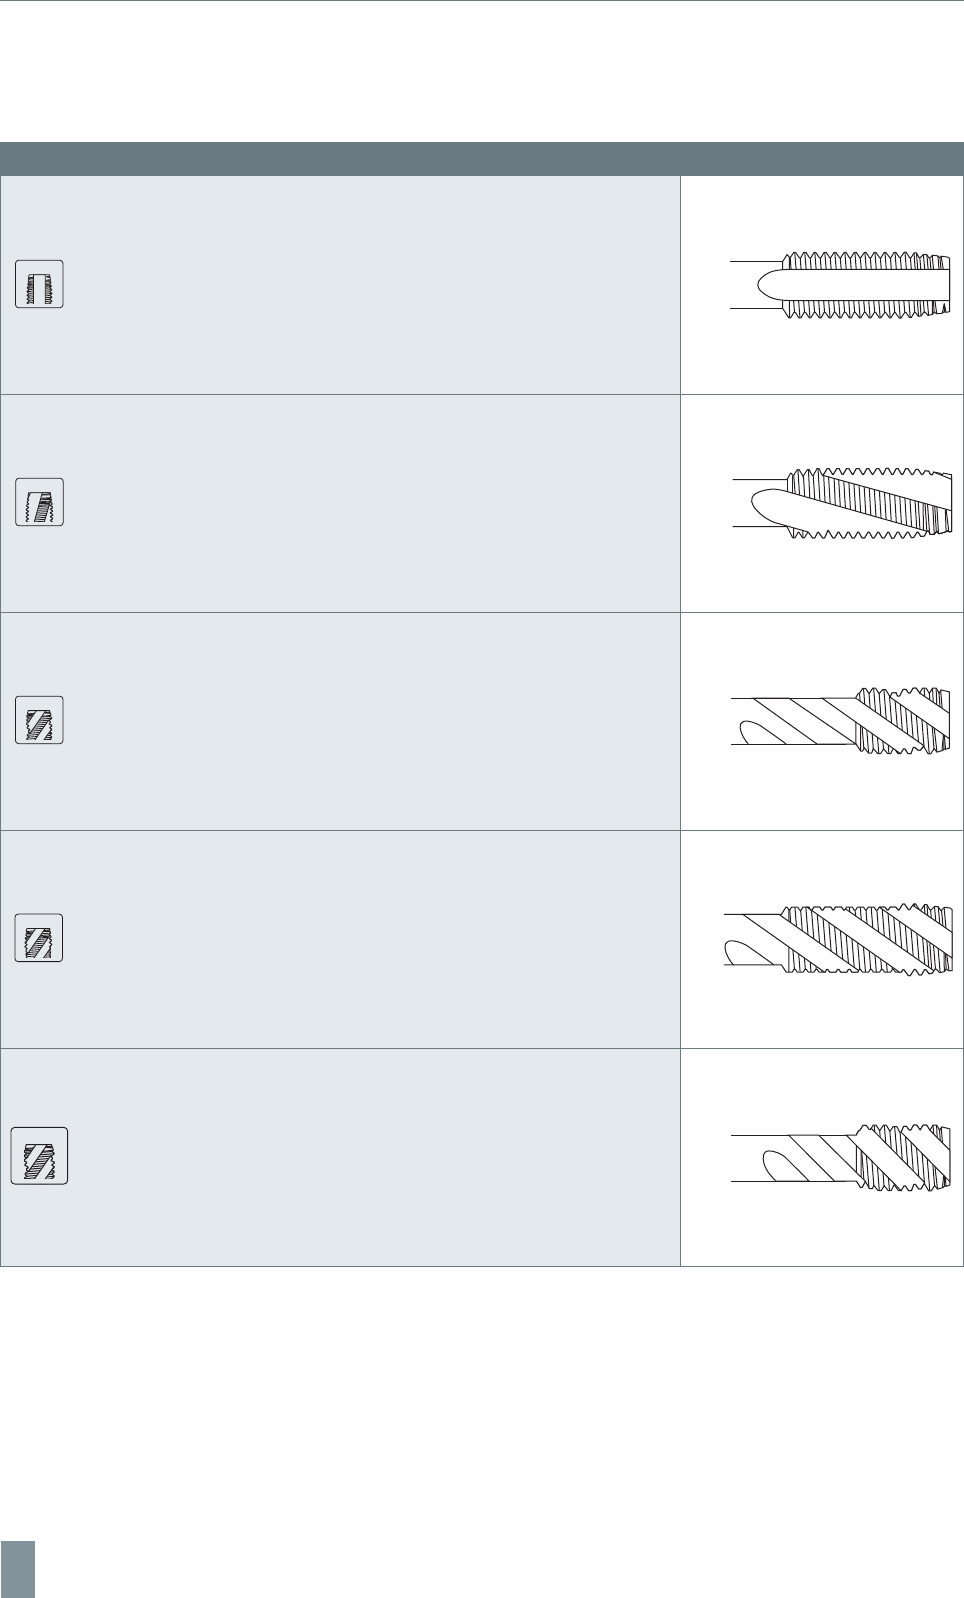Screen dimensions: 964x1598
Task: View the short-thread spiral flute tap drawing, third row
Action: coord(840,721)
